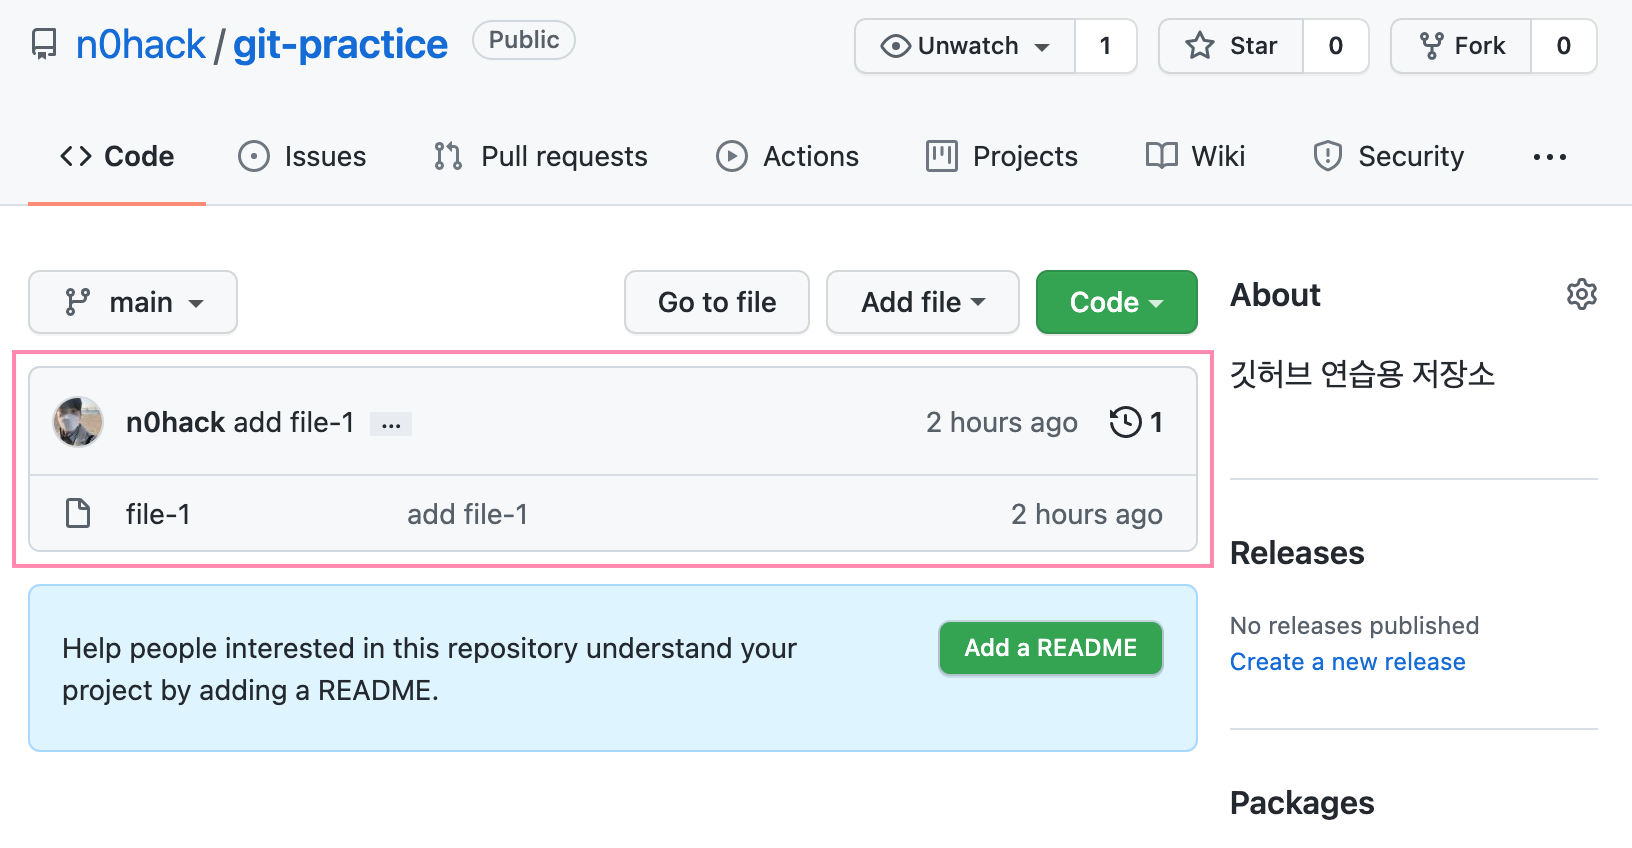Open the Security tab
Screen dimensions: 1632x848
(1388, 157)
